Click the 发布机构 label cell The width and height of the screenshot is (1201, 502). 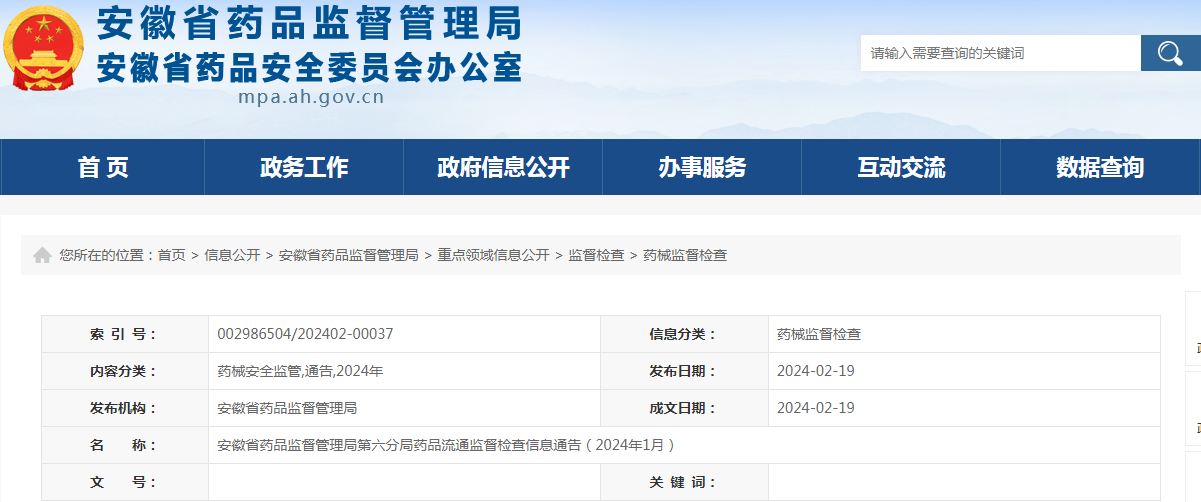point(125,408)
